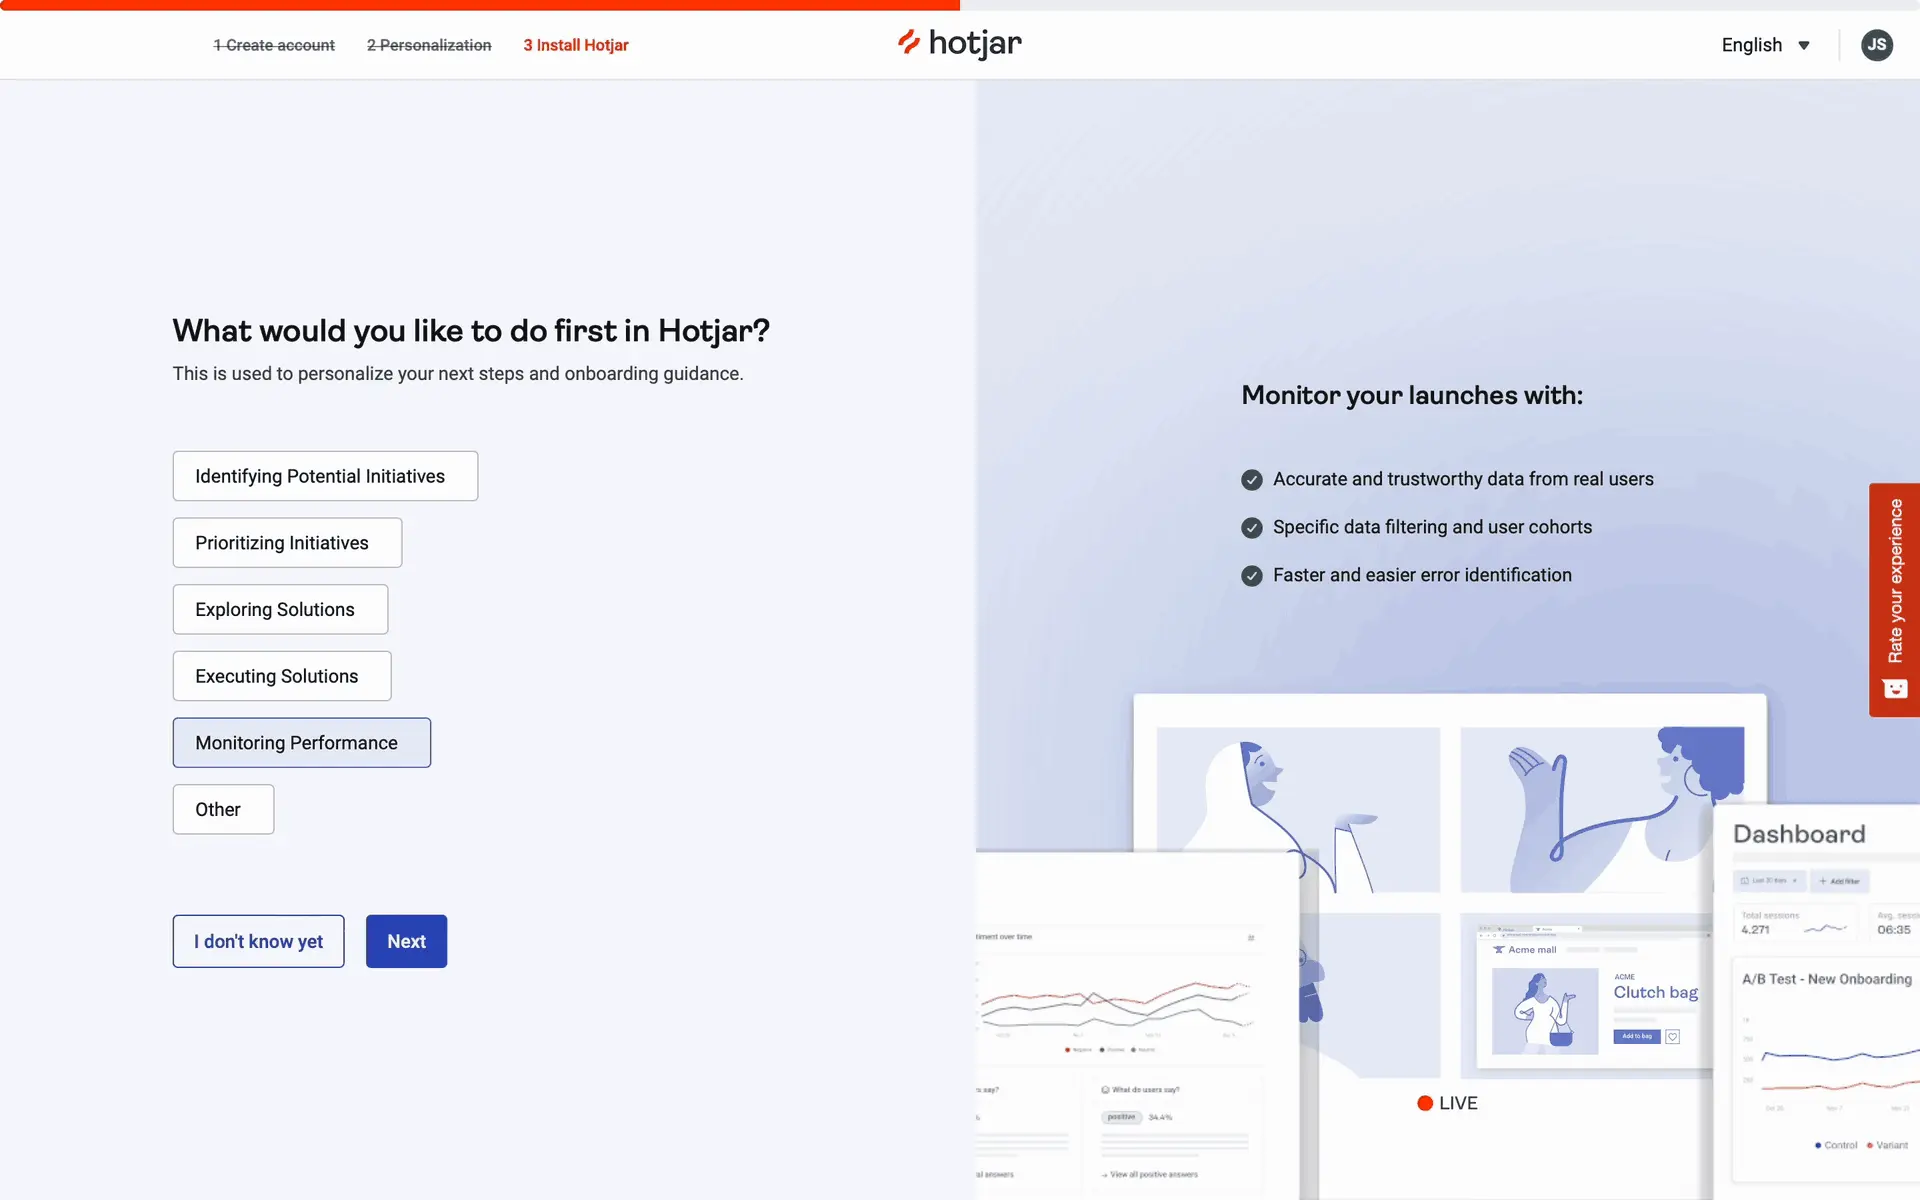
Task: Pick the Exploring Solutions option
Action: coord(280,610)
